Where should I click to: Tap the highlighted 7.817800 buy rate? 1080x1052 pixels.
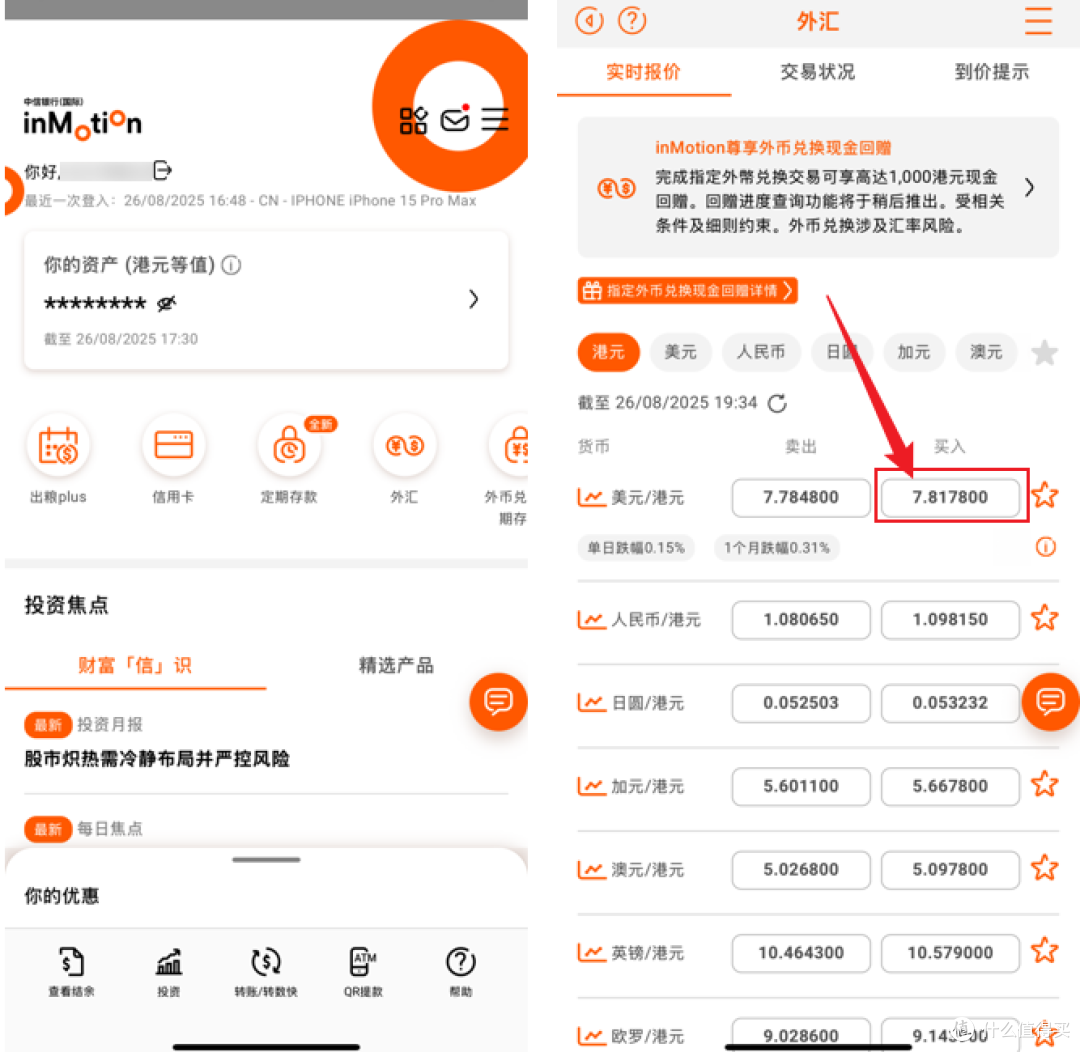[x=950, y=497]
